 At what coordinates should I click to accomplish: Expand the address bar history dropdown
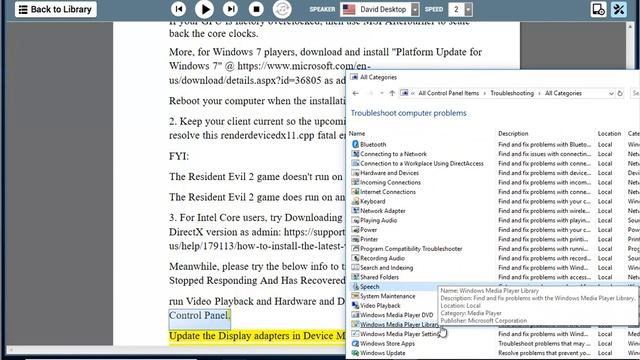(x=611, y=93)
